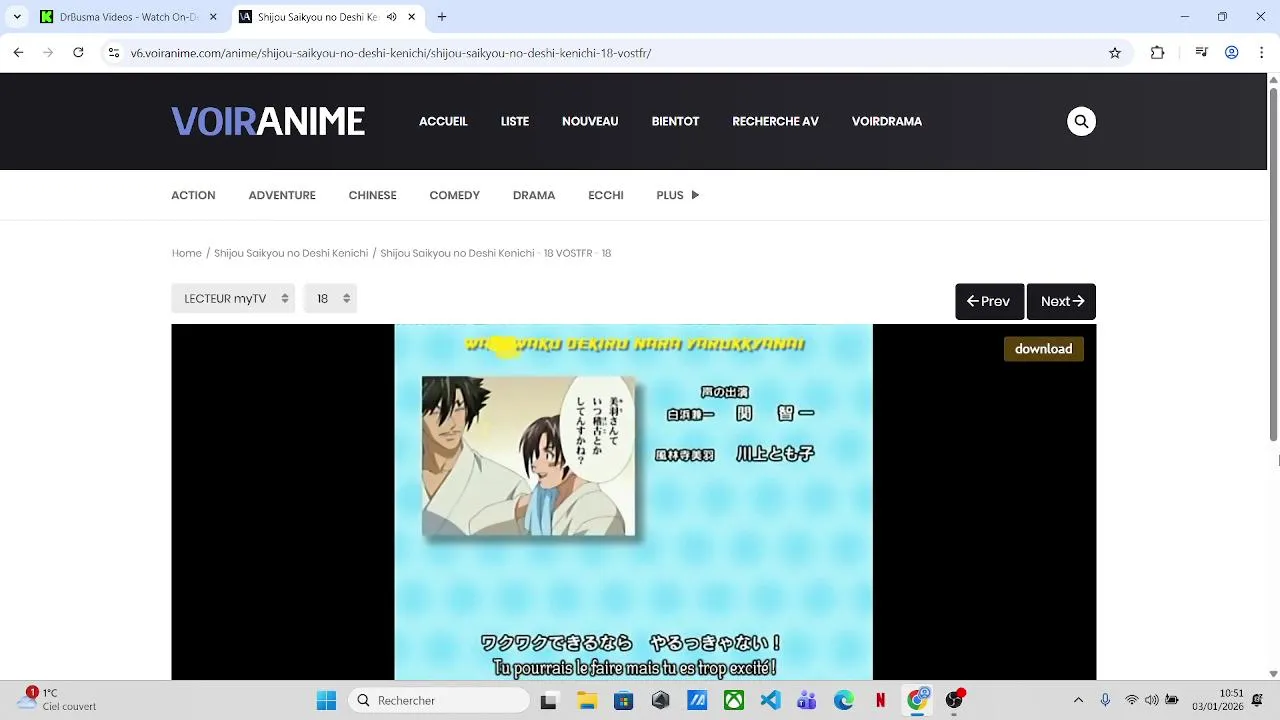
Task: Open Microsoft Edge from taskbar
Action: click(x=844, y=701)
